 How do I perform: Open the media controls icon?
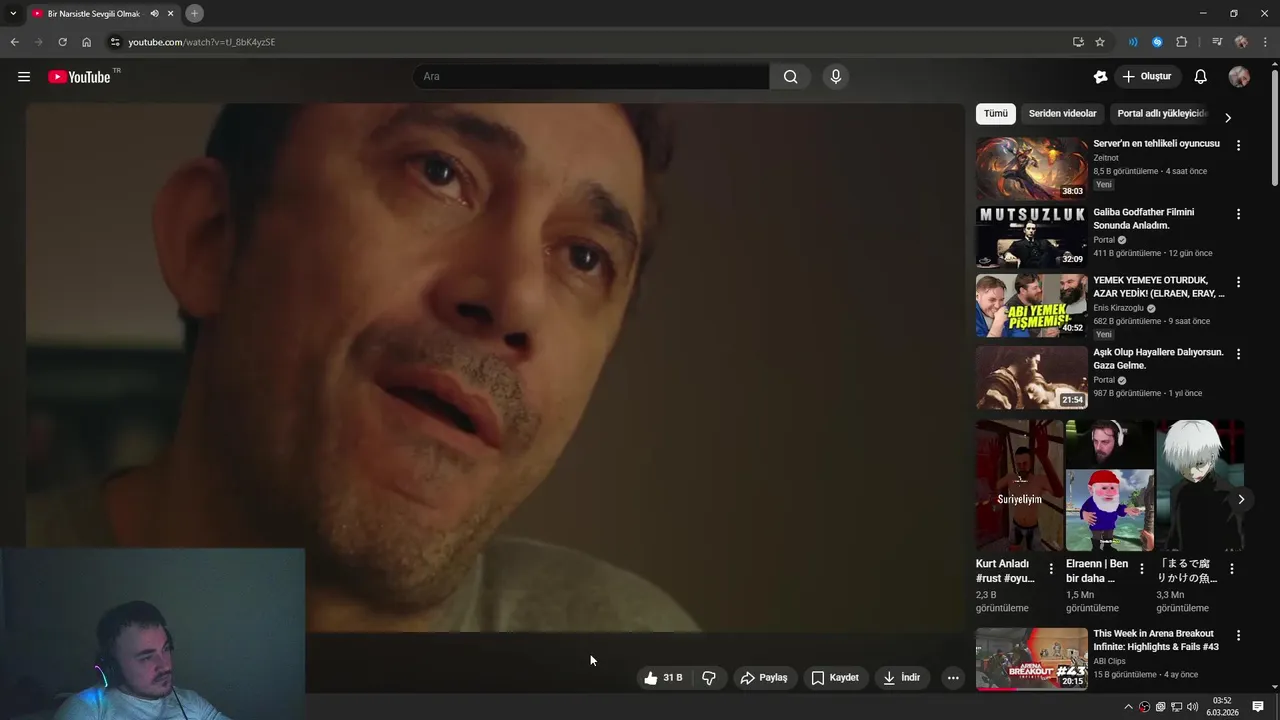tap(1217, 42)
